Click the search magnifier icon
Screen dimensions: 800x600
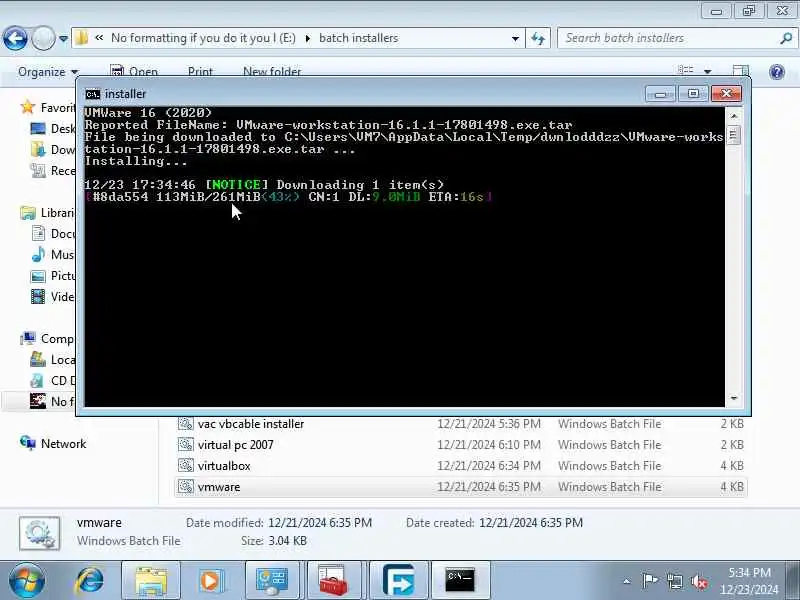tap(786, 38)
